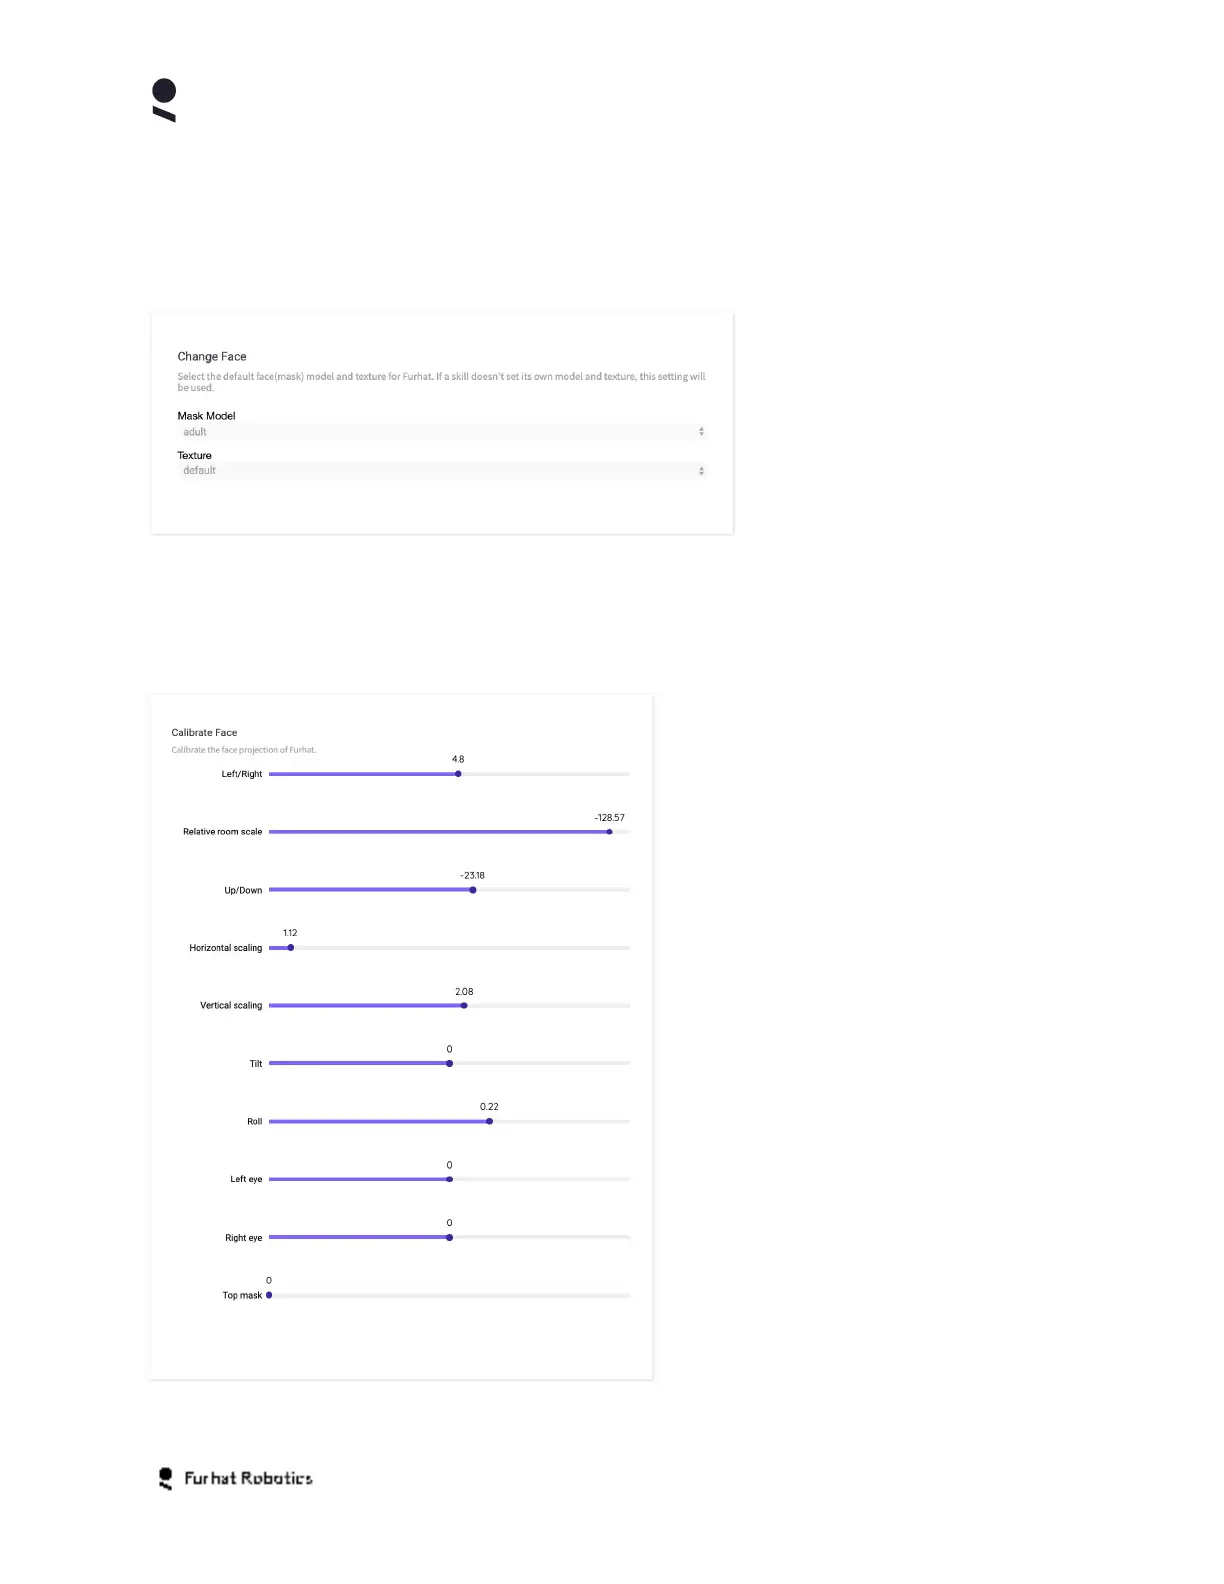The width and height of the screenshot is (1224, 1584).
Task: Click the Left eye slider handle
Action: tap(449, 1180)
